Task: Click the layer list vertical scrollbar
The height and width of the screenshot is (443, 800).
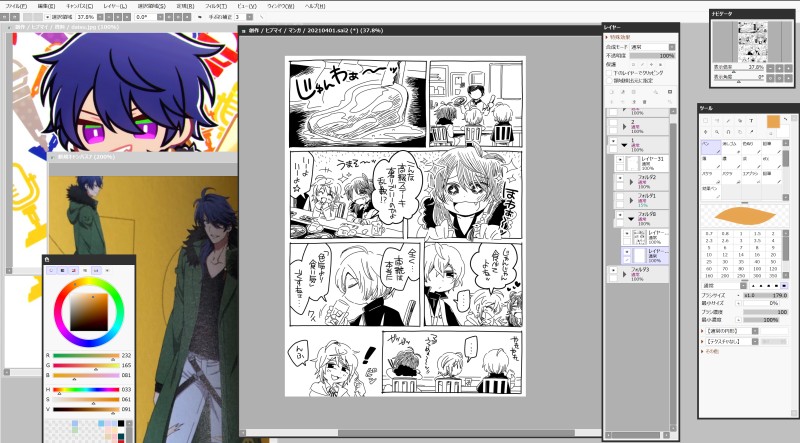Action: click(x=673, y=270)
